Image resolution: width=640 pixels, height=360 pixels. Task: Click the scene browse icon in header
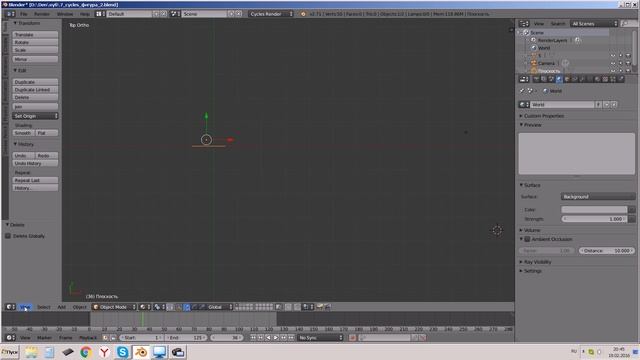tap(176, 14)
